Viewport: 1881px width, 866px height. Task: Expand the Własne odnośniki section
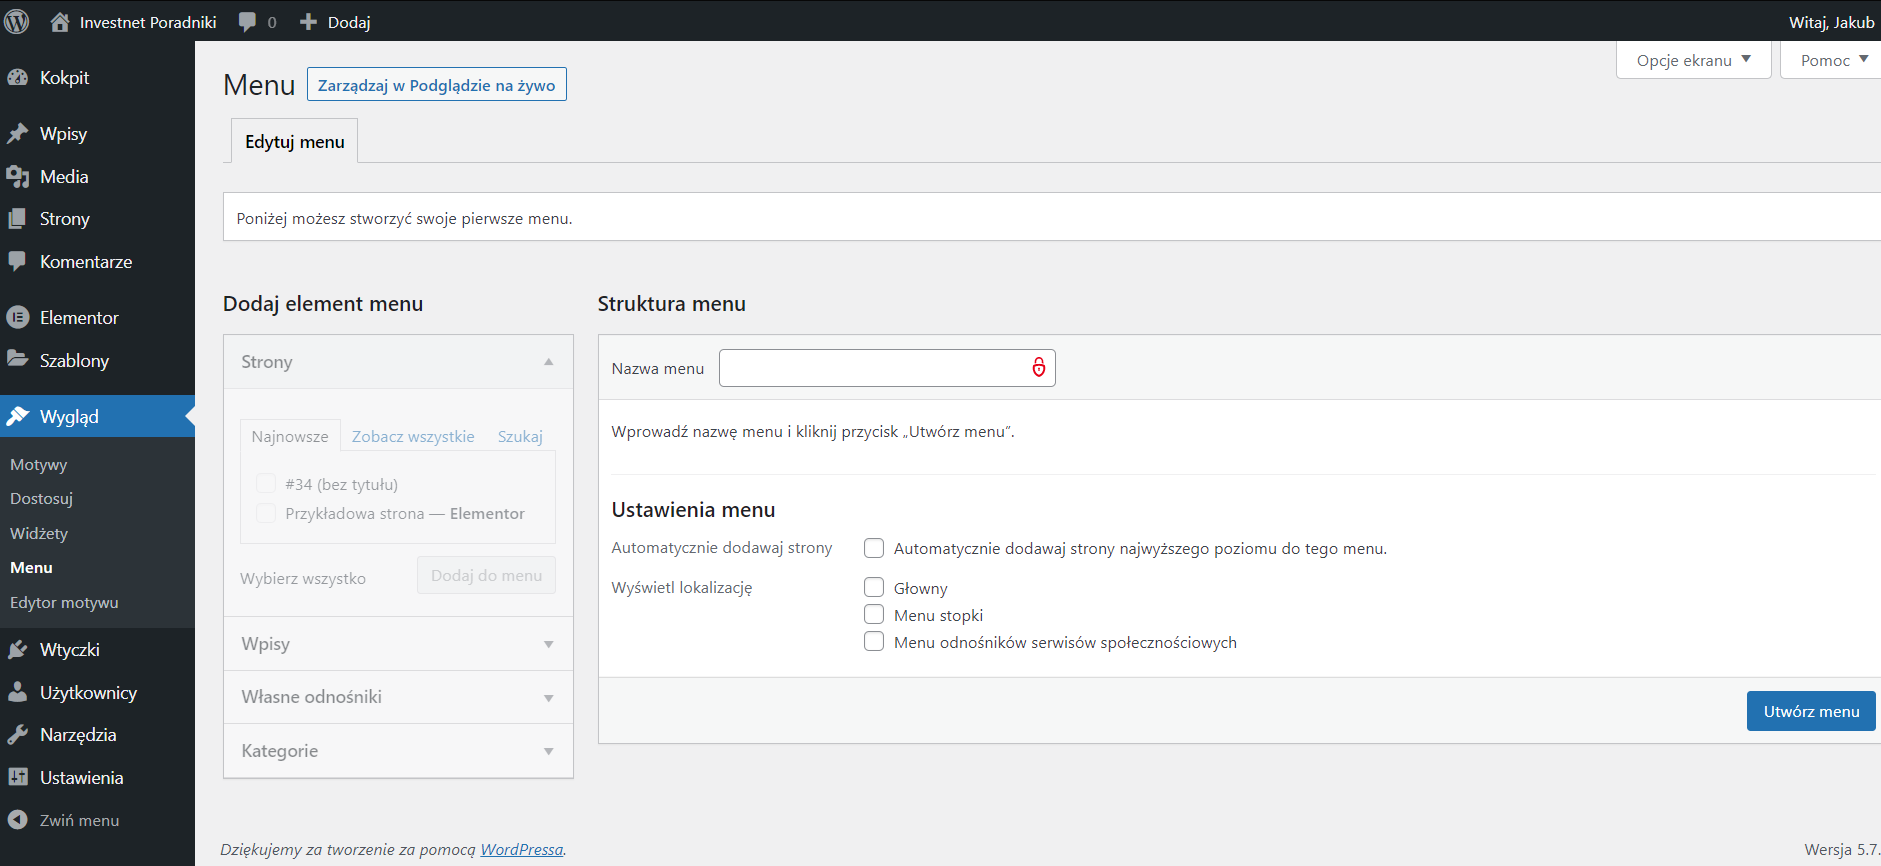pos(398,697)
